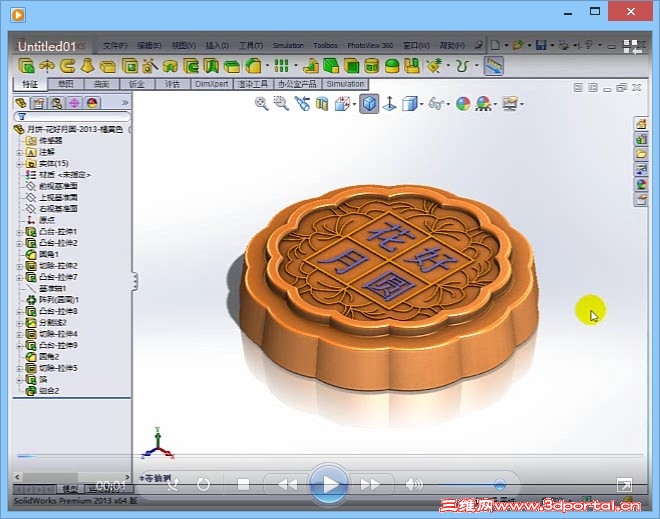Expand the 分割线2 feature node
660x519 pixels.
pyautogui.click(x=19, y=323)
